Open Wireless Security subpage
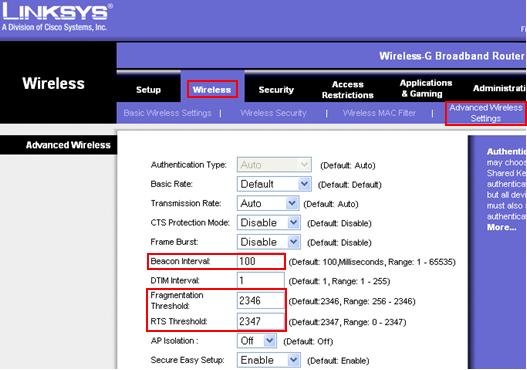 click(273, 113)
